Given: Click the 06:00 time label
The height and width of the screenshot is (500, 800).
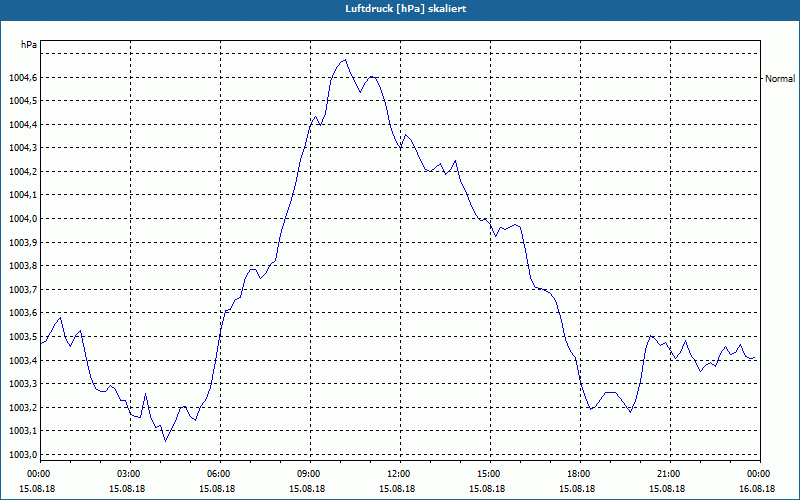Looking at the screenshot, I should (x=220, y=474).
